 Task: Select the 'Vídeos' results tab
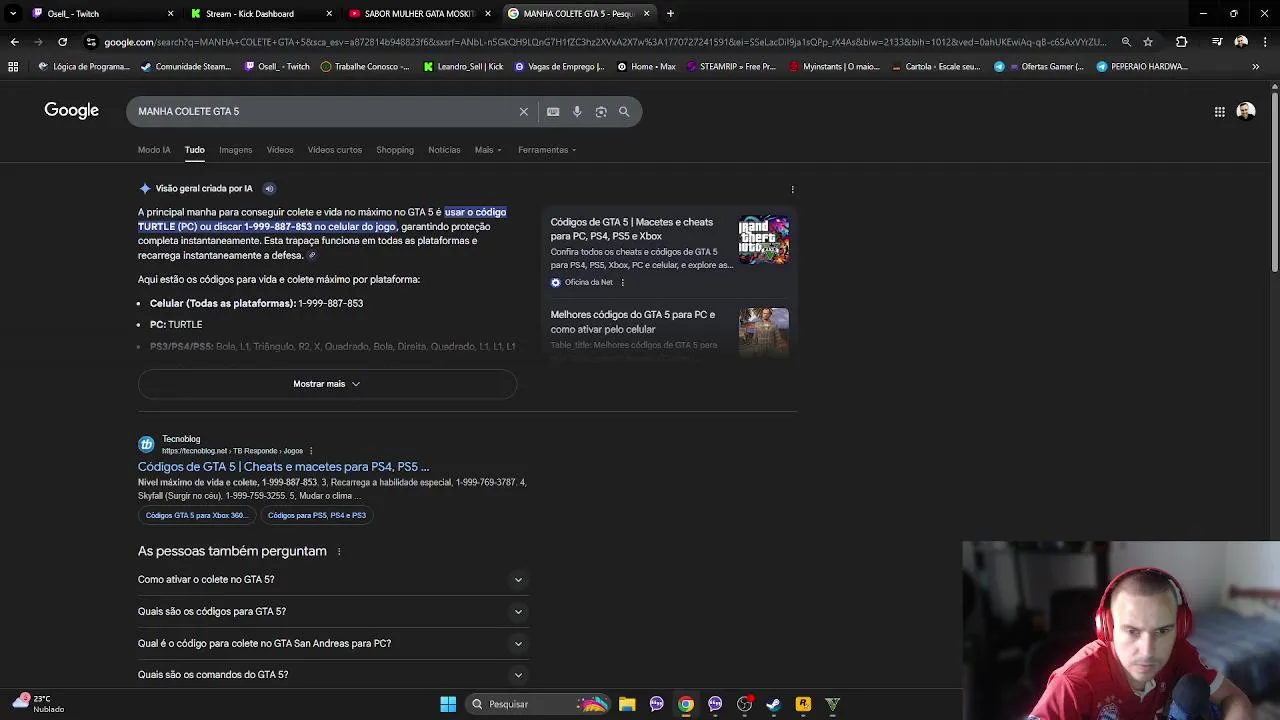point(280,150)
